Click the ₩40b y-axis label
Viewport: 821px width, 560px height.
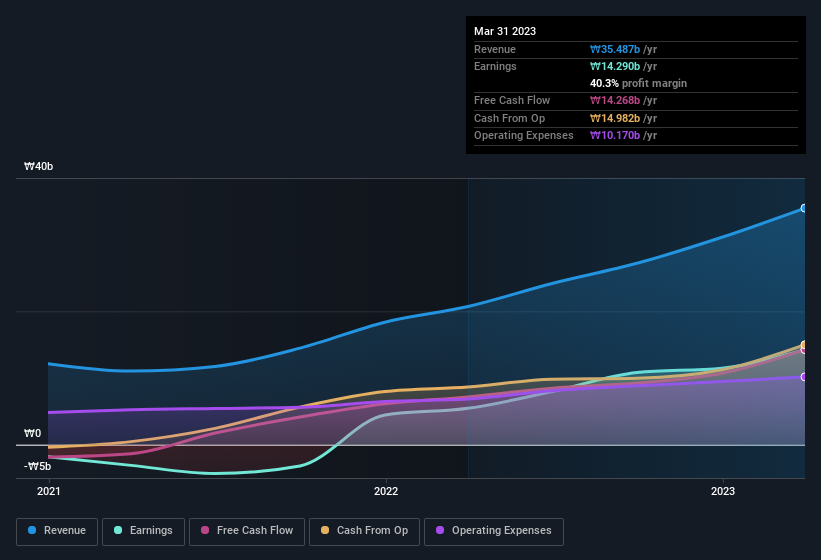[x=38, y=166]
